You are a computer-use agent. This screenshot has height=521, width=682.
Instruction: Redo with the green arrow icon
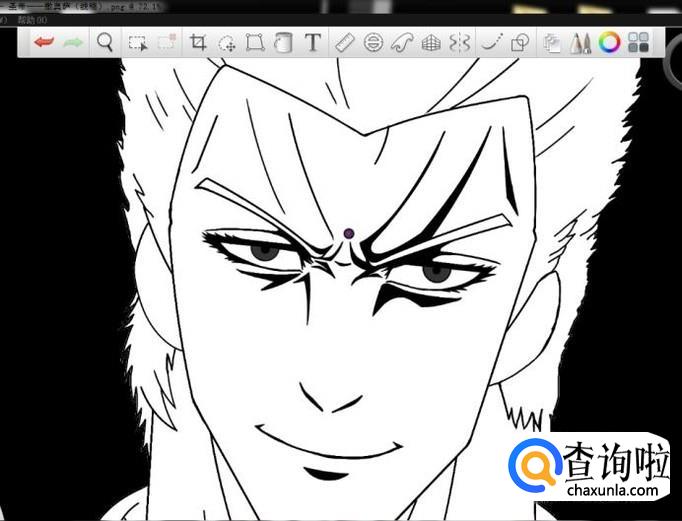click(73, 42)
